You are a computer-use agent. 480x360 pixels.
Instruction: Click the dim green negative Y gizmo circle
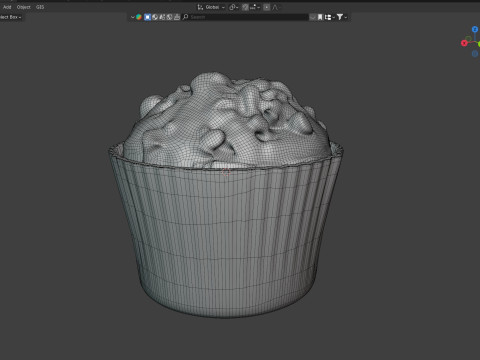click(x=468, y=39)
